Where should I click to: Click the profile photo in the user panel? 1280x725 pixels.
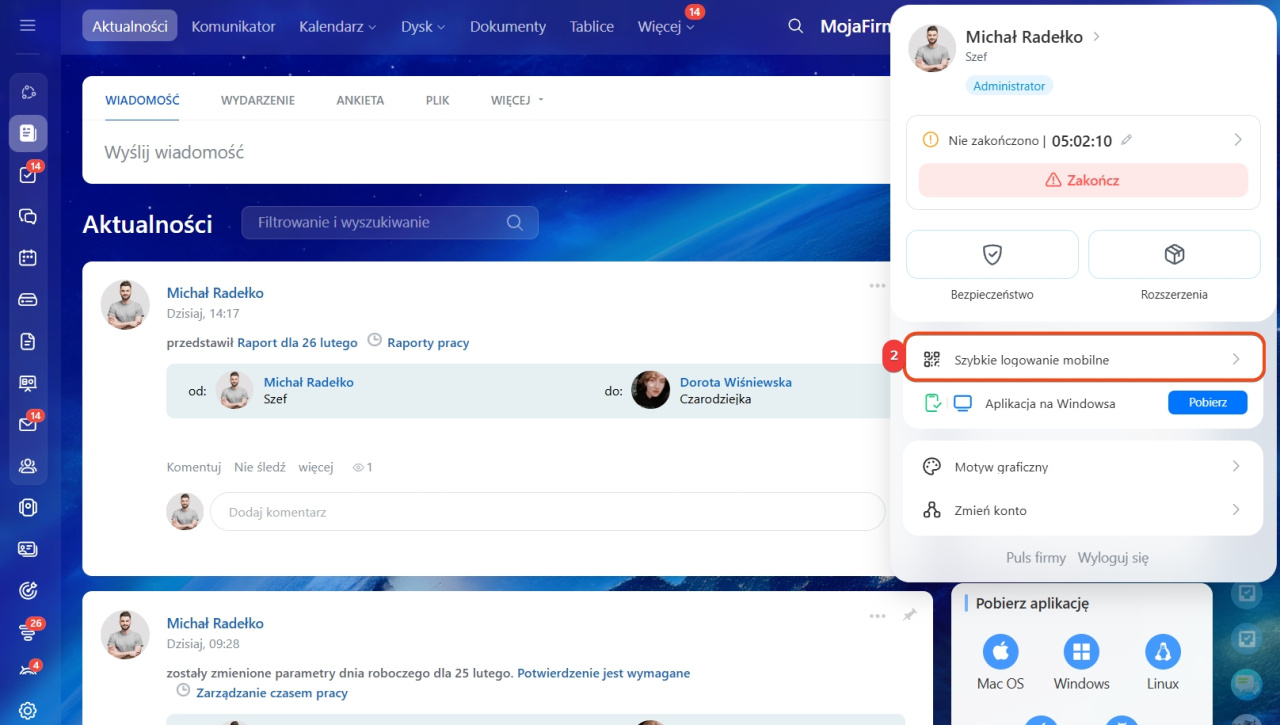click(933, 48)
